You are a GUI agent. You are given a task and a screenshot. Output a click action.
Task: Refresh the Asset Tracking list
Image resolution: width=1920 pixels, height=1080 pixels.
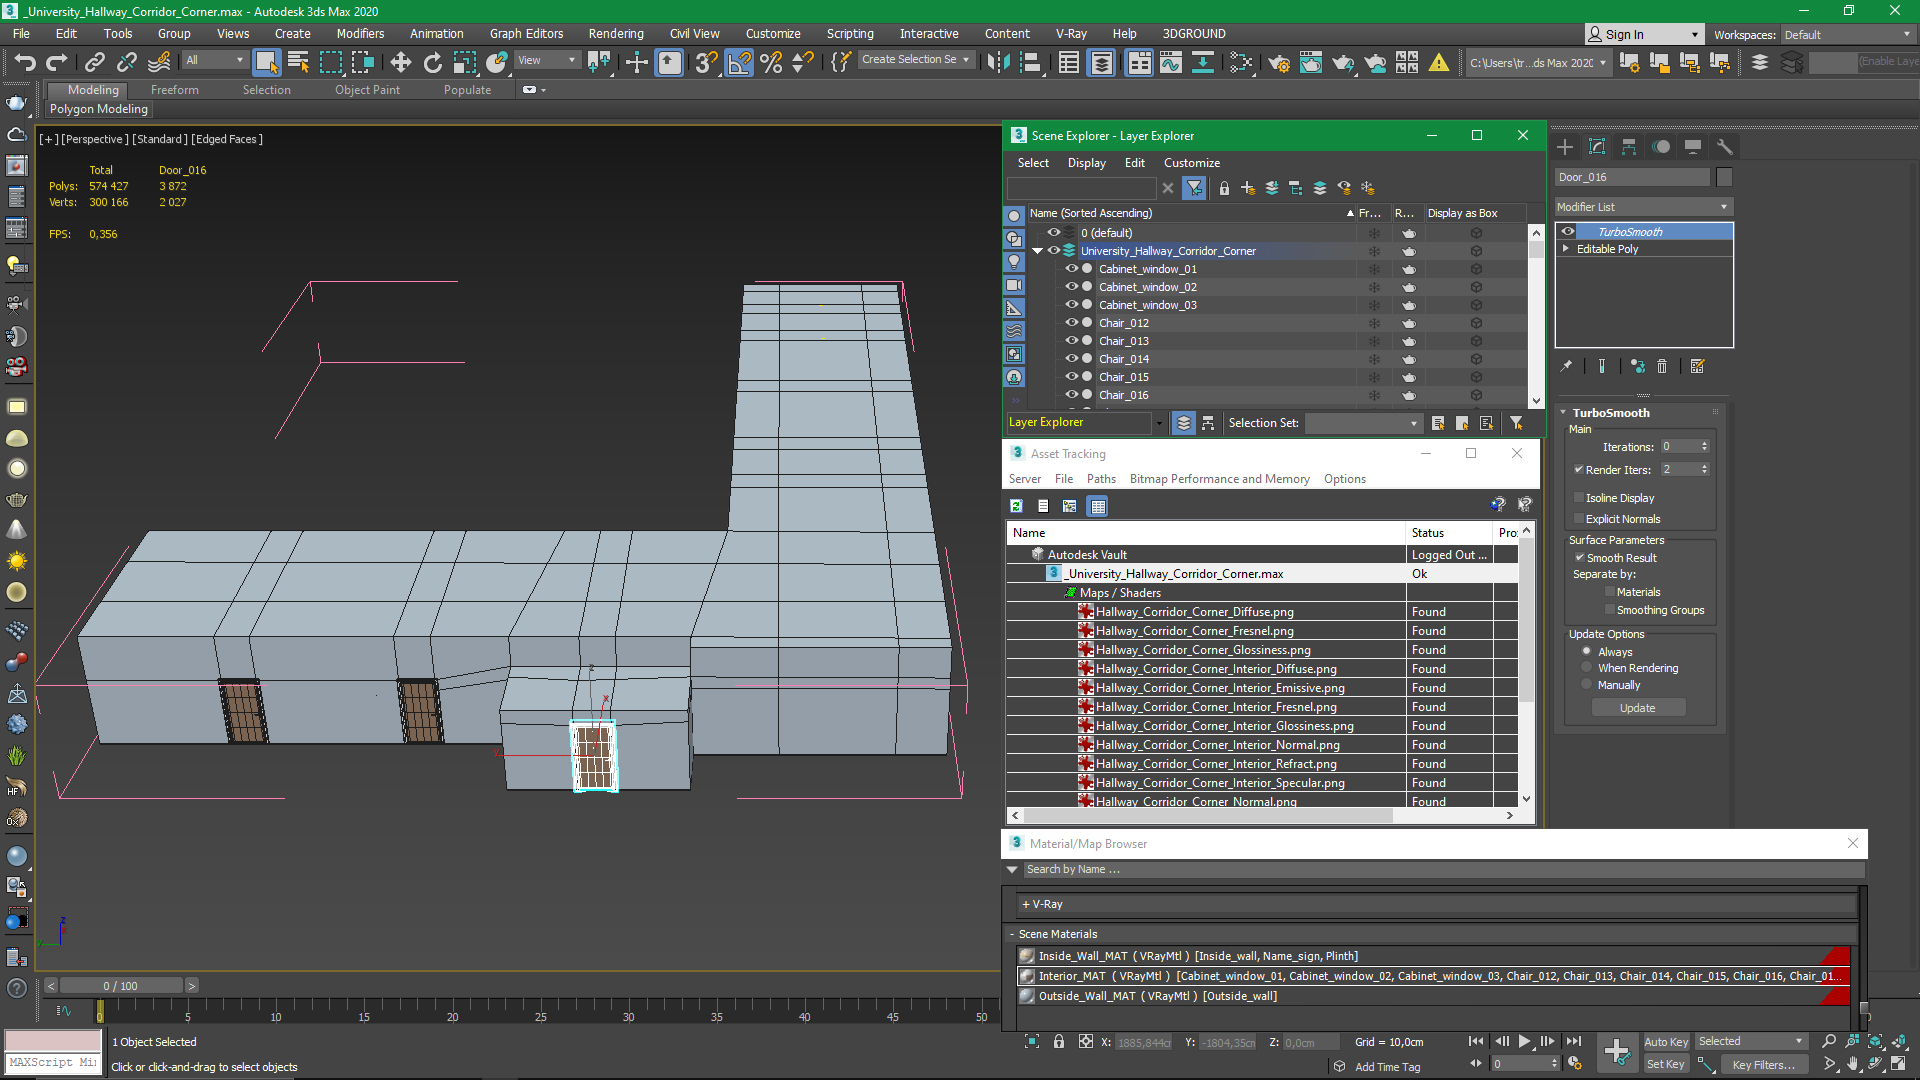(x=1016, y=506)
